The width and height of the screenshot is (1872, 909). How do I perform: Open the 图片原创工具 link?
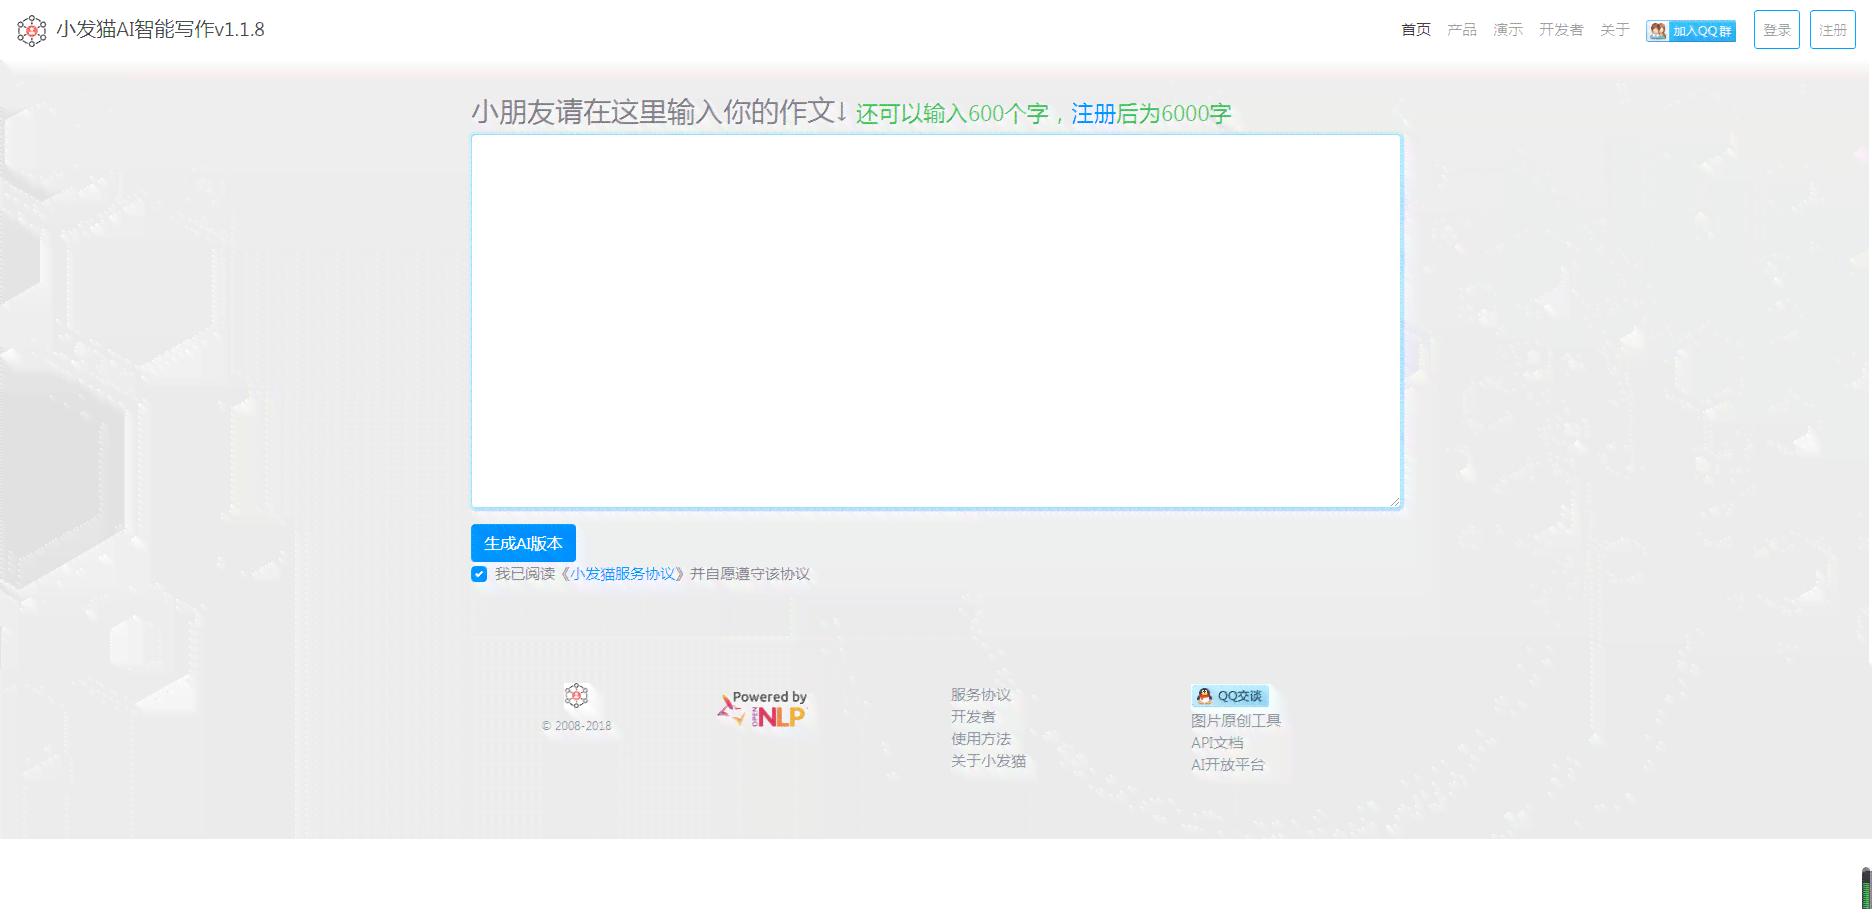1236,721
